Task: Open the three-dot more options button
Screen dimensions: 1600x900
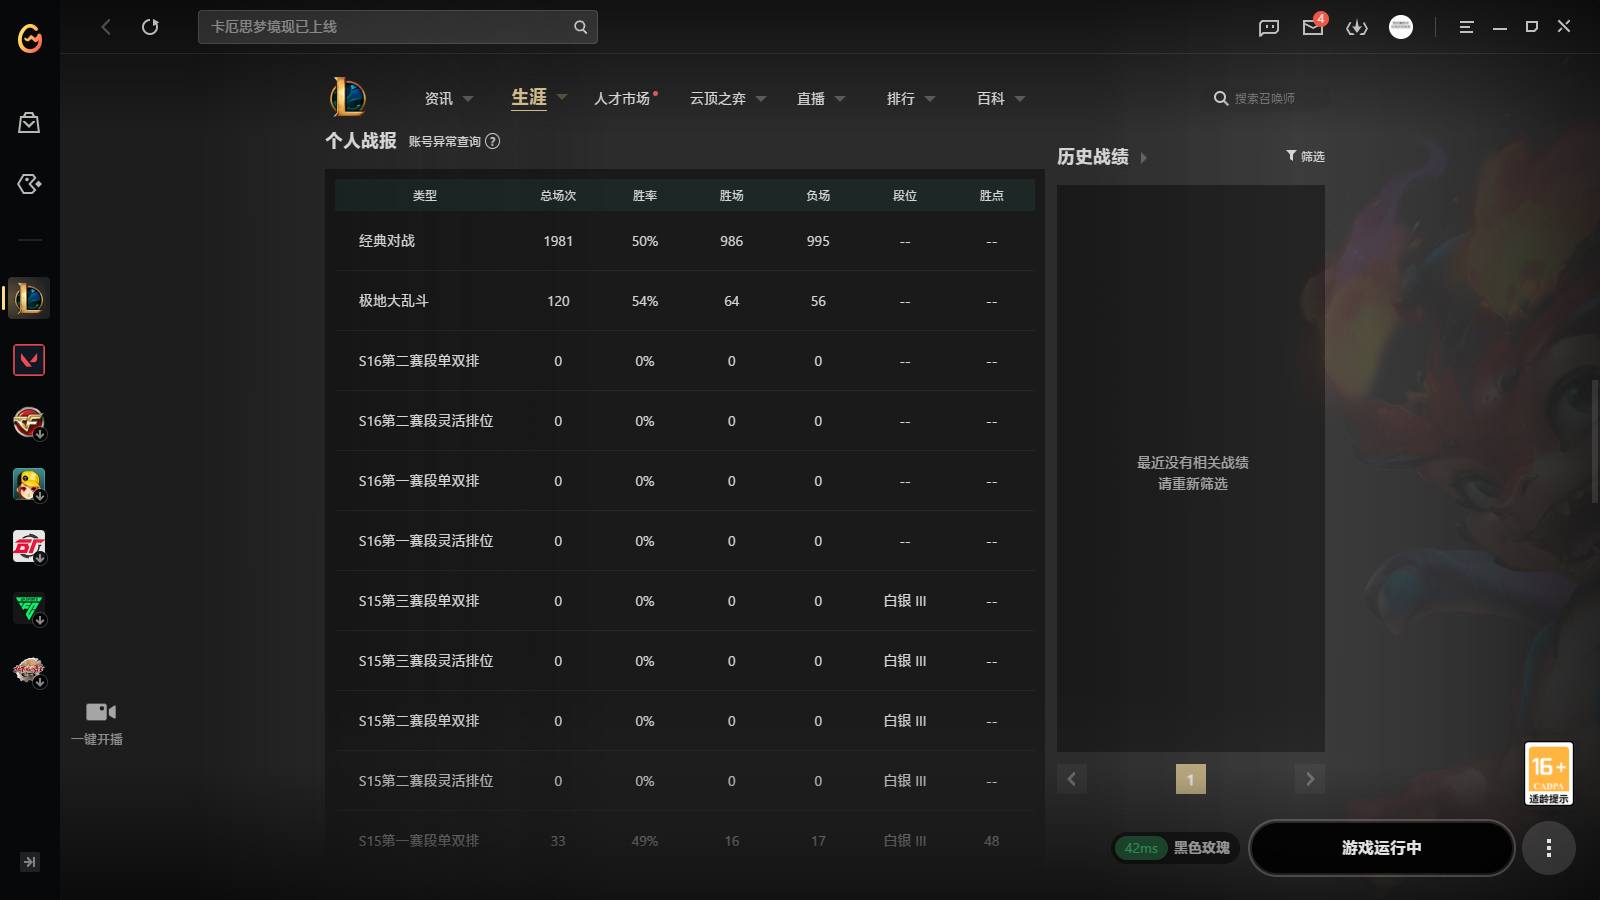Action: coord(1549,848)
